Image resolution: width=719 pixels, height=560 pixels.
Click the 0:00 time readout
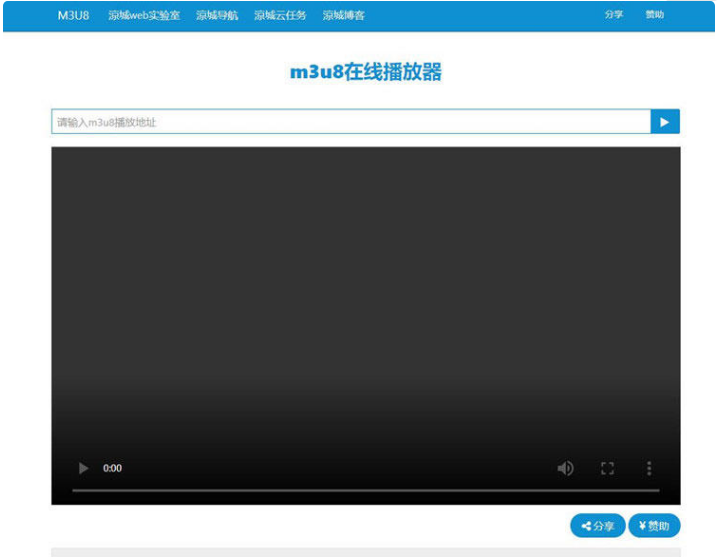[112, 468]
